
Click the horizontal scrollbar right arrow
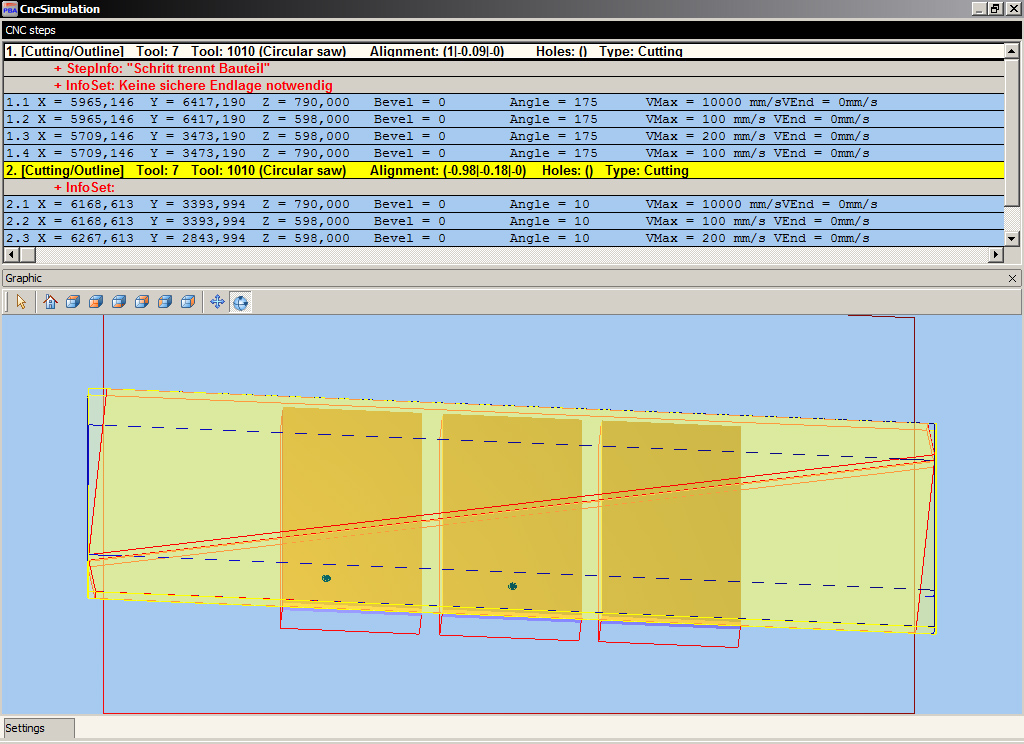coord(996,255)
